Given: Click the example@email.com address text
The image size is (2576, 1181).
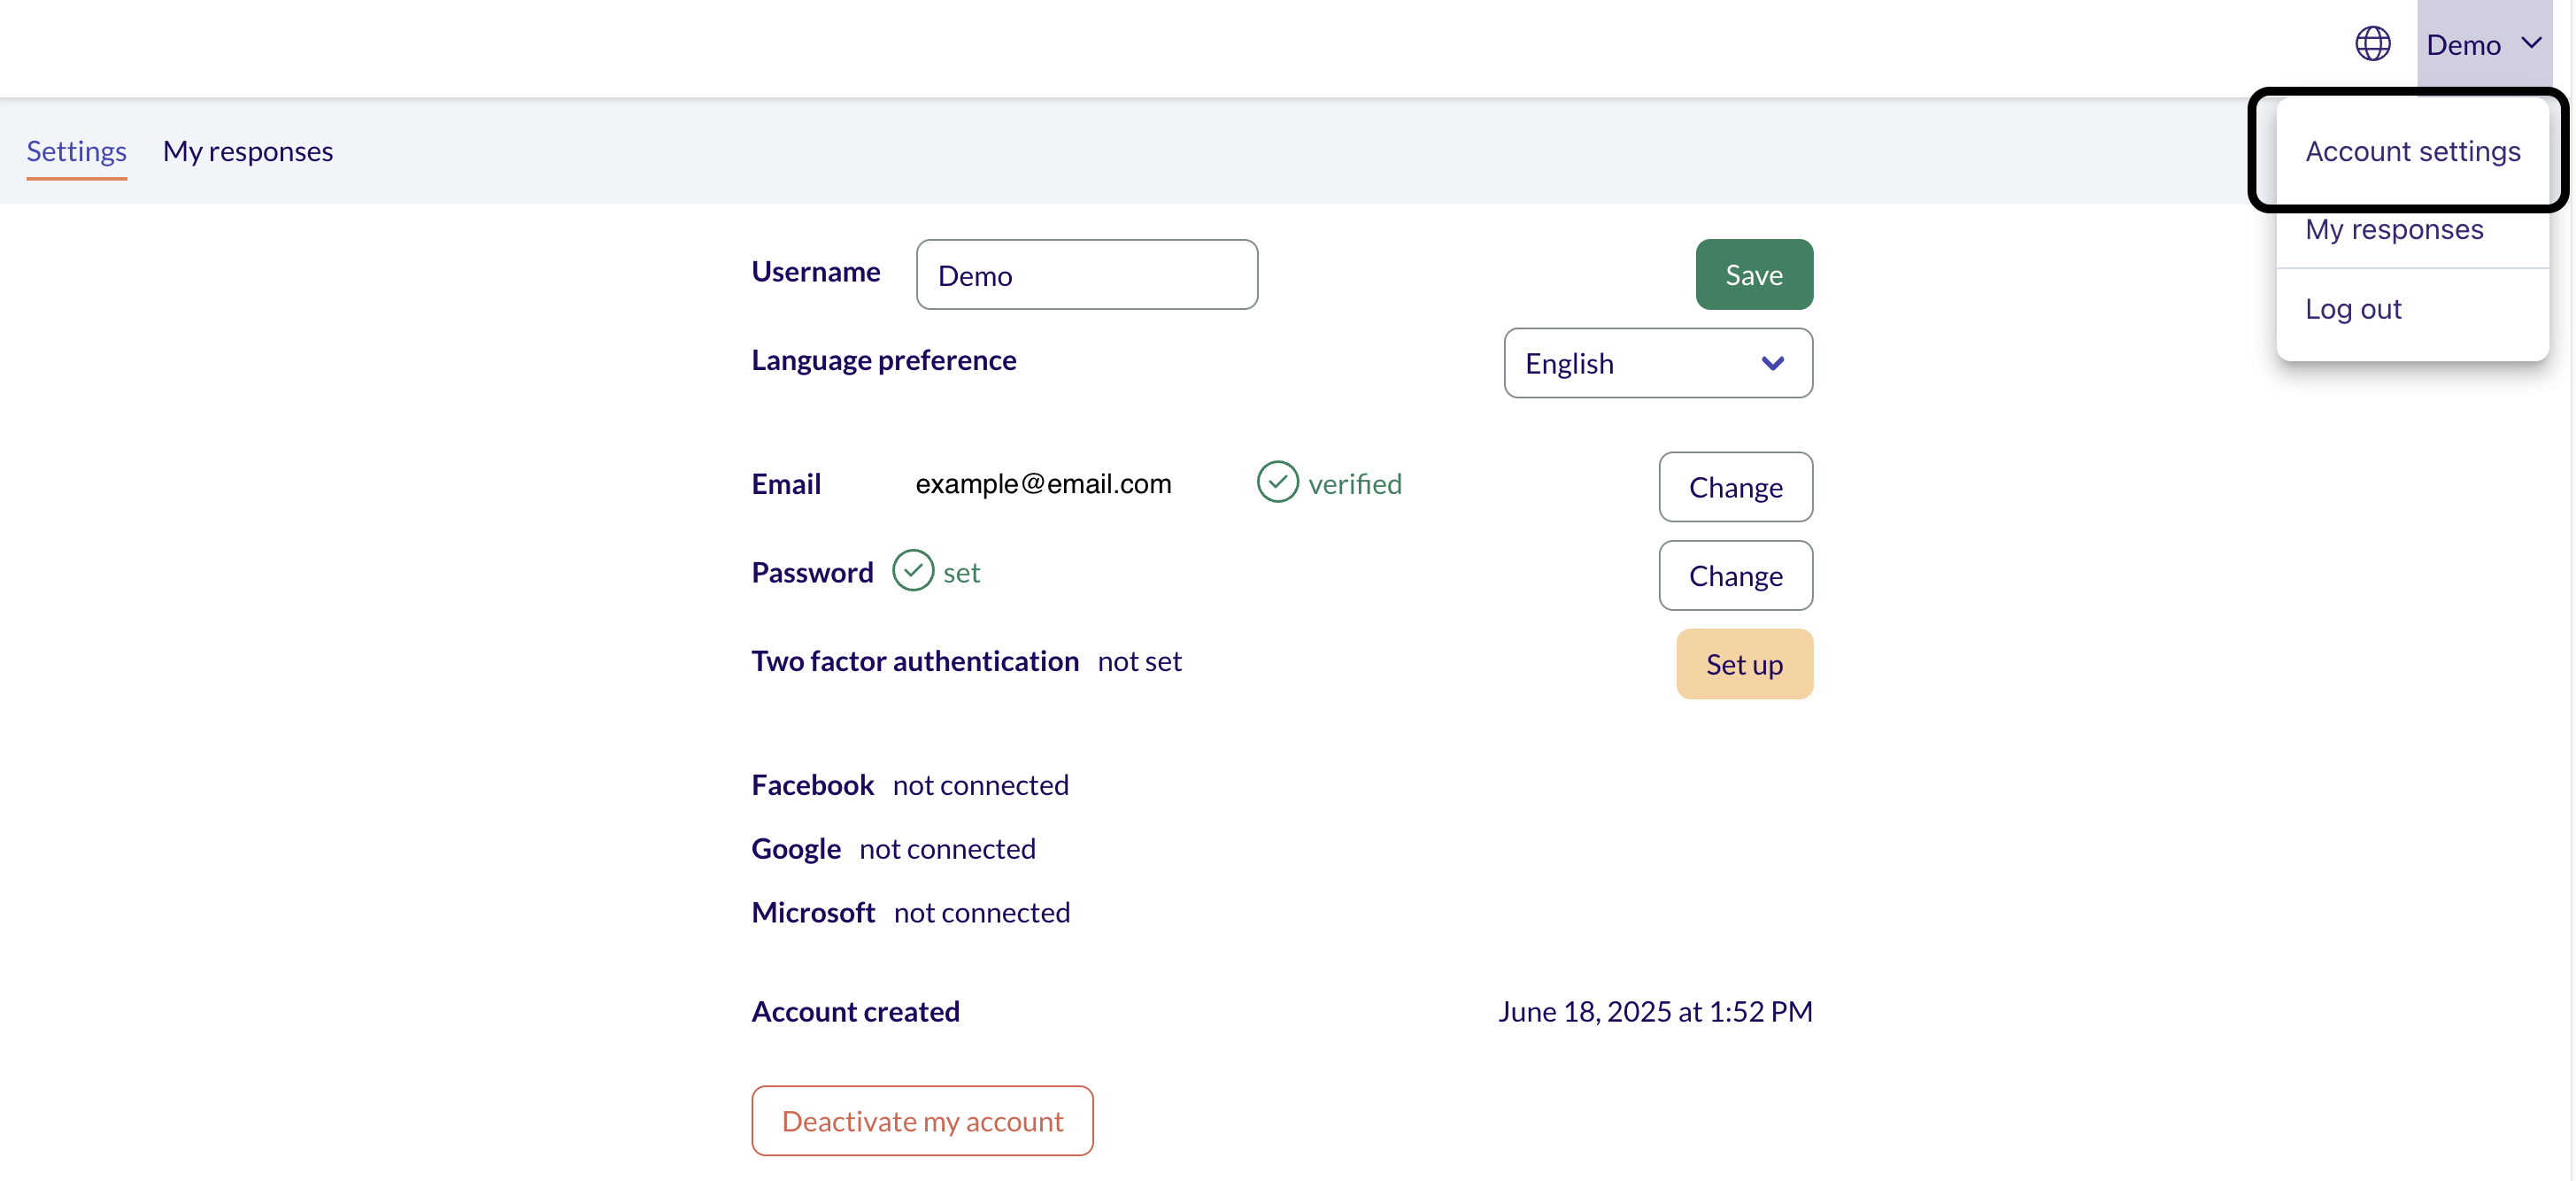Looking at the screenshot, I should click(1043, 484).
